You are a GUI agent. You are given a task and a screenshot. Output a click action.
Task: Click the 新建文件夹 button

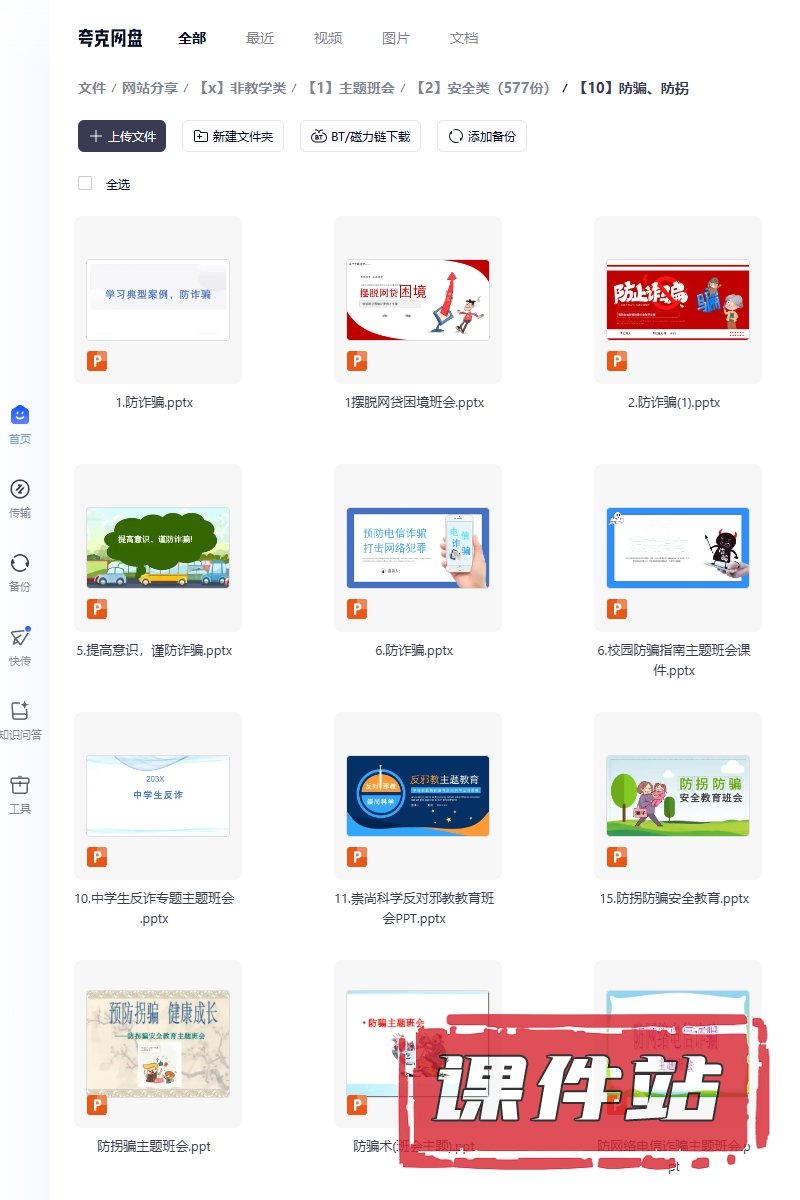[x=233, y=136]
